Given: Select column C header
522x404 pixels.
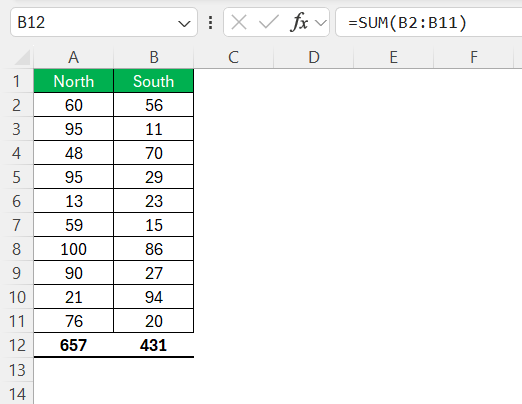Looking at the screenshot, I should pos(234,57).
